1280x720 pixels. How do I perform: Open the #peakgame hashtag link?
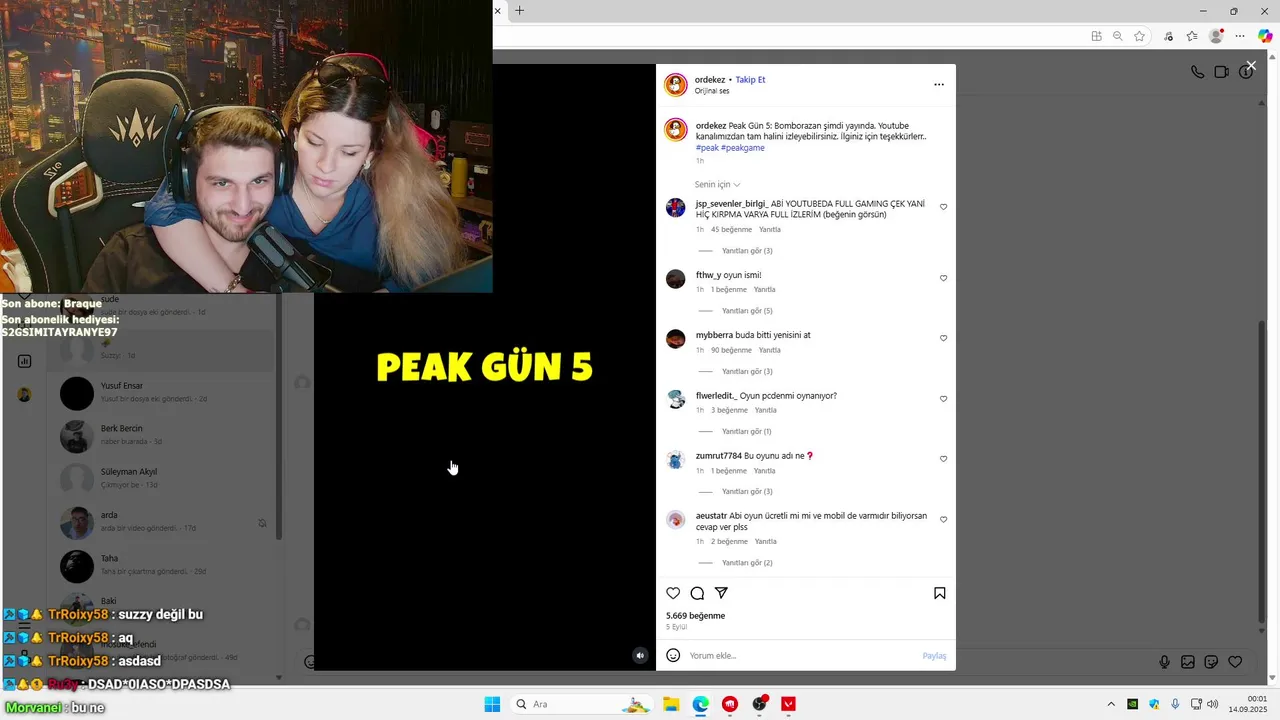743,148
